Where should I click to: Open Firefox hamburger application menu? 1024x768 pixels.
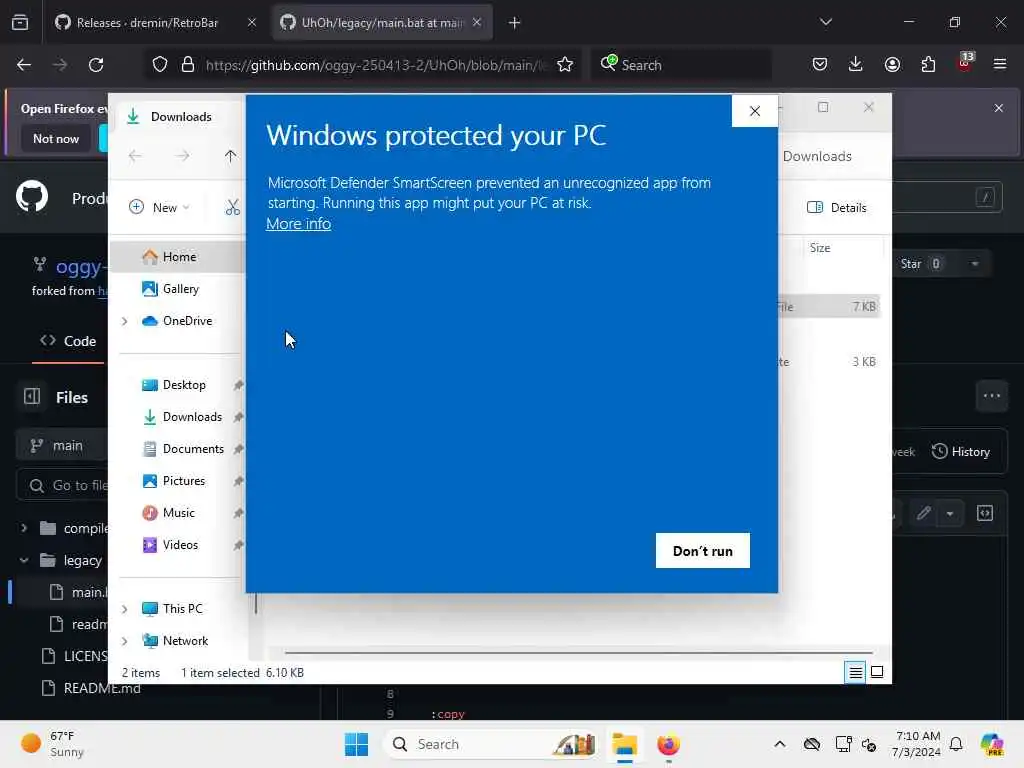tap(1000, 64)
